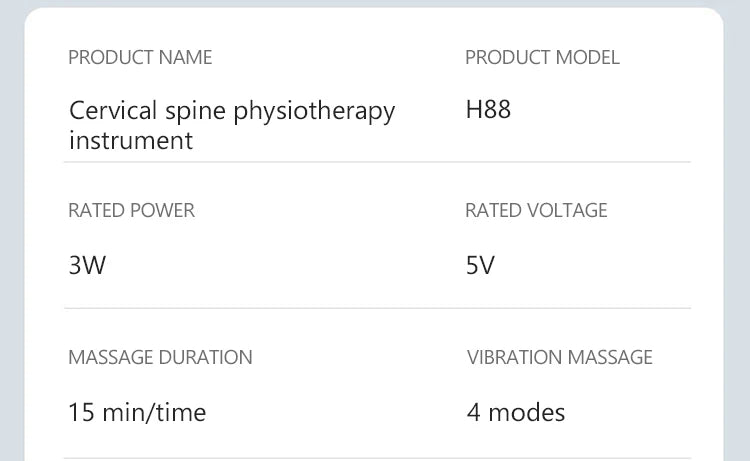Screen dimensions: 750x461
Task: Click the divider line below product name row
Action: (377, 162)
